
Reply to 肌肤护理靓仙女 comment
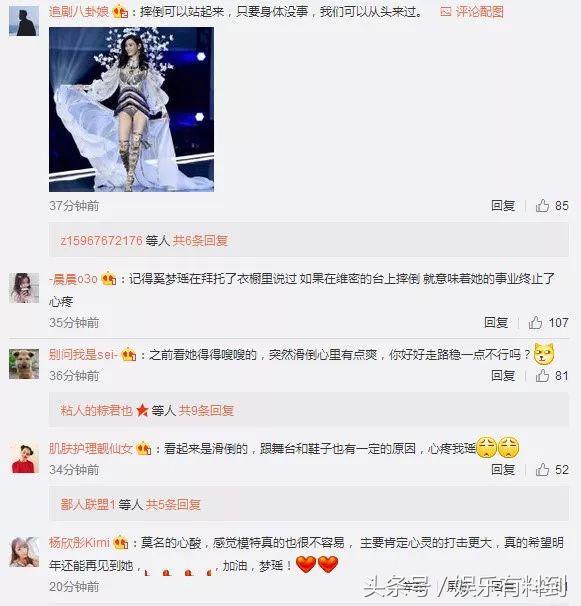point(503,470)
